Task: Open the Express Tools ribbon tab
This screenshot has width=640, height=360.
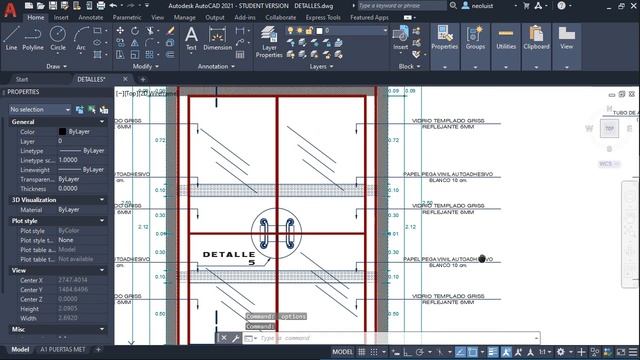Action: point(323,18)
